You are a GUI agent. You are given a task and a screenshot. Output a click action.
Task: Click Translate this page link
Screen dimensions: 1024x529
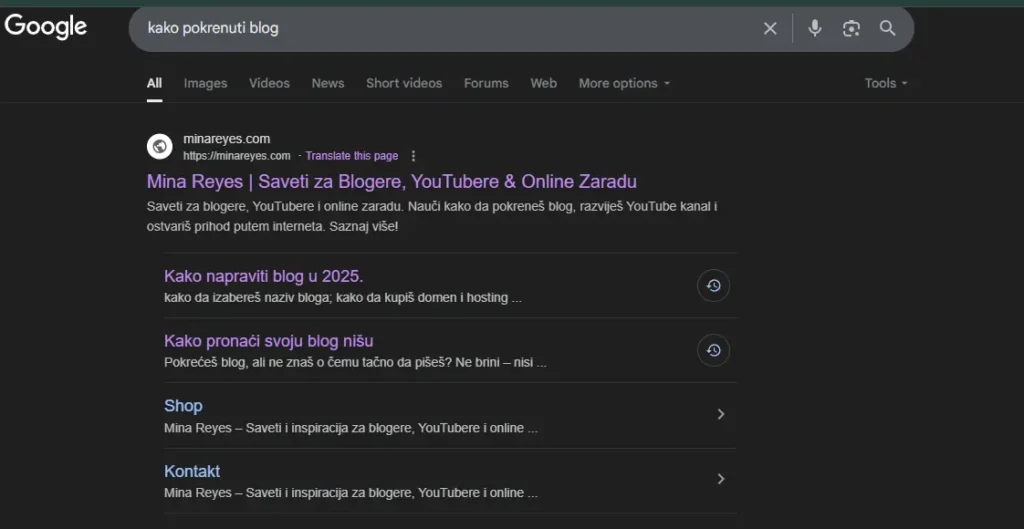click(351, 156)
